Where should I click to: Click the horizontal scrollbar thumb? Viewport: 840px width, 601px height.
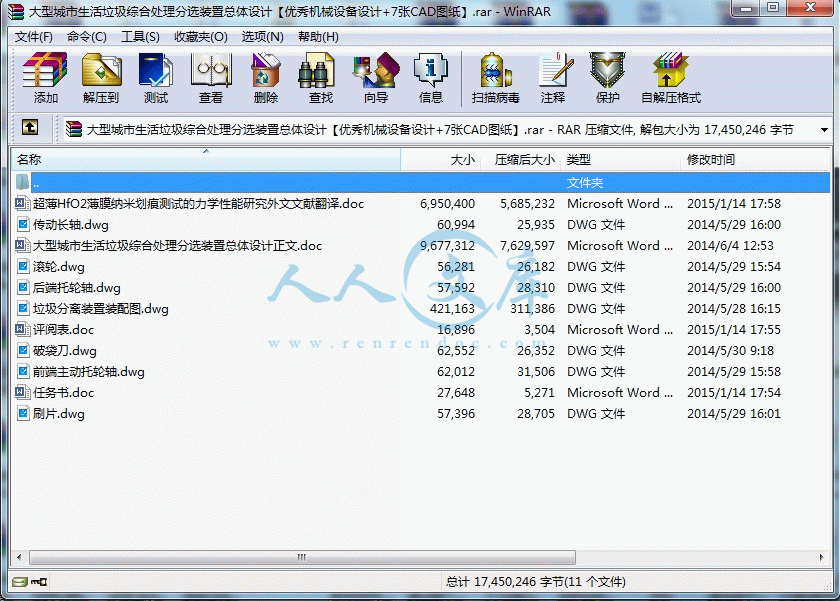point(302,558)
